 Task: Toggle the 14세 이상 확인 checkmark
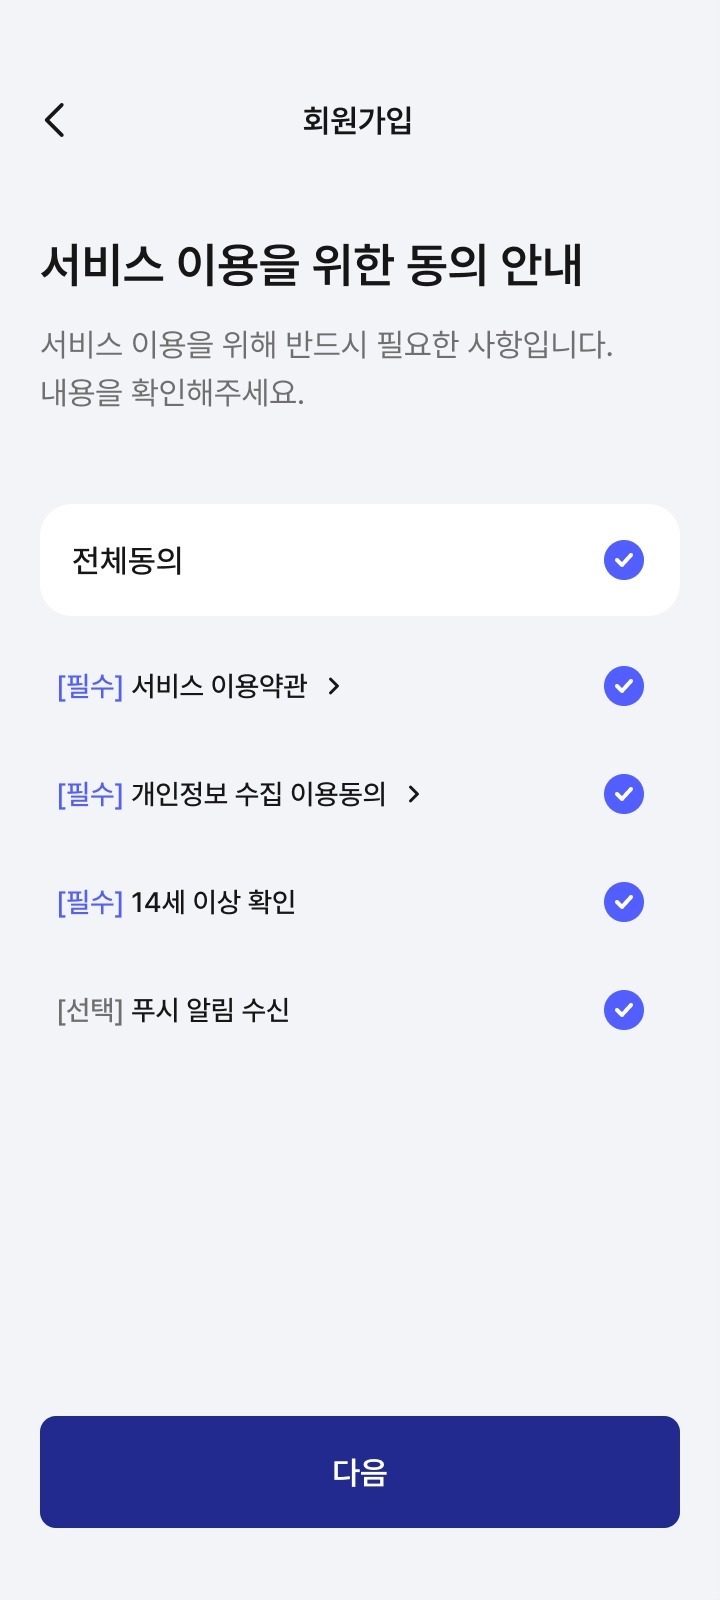tap(624, 902)
